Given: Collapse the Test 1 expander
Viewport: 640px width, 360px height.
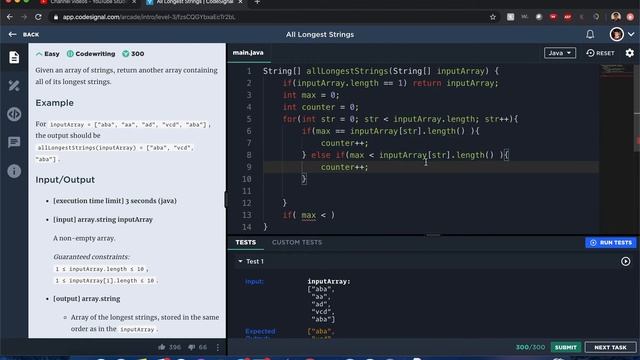Looking at the screenshot, I should pos(240,261).
